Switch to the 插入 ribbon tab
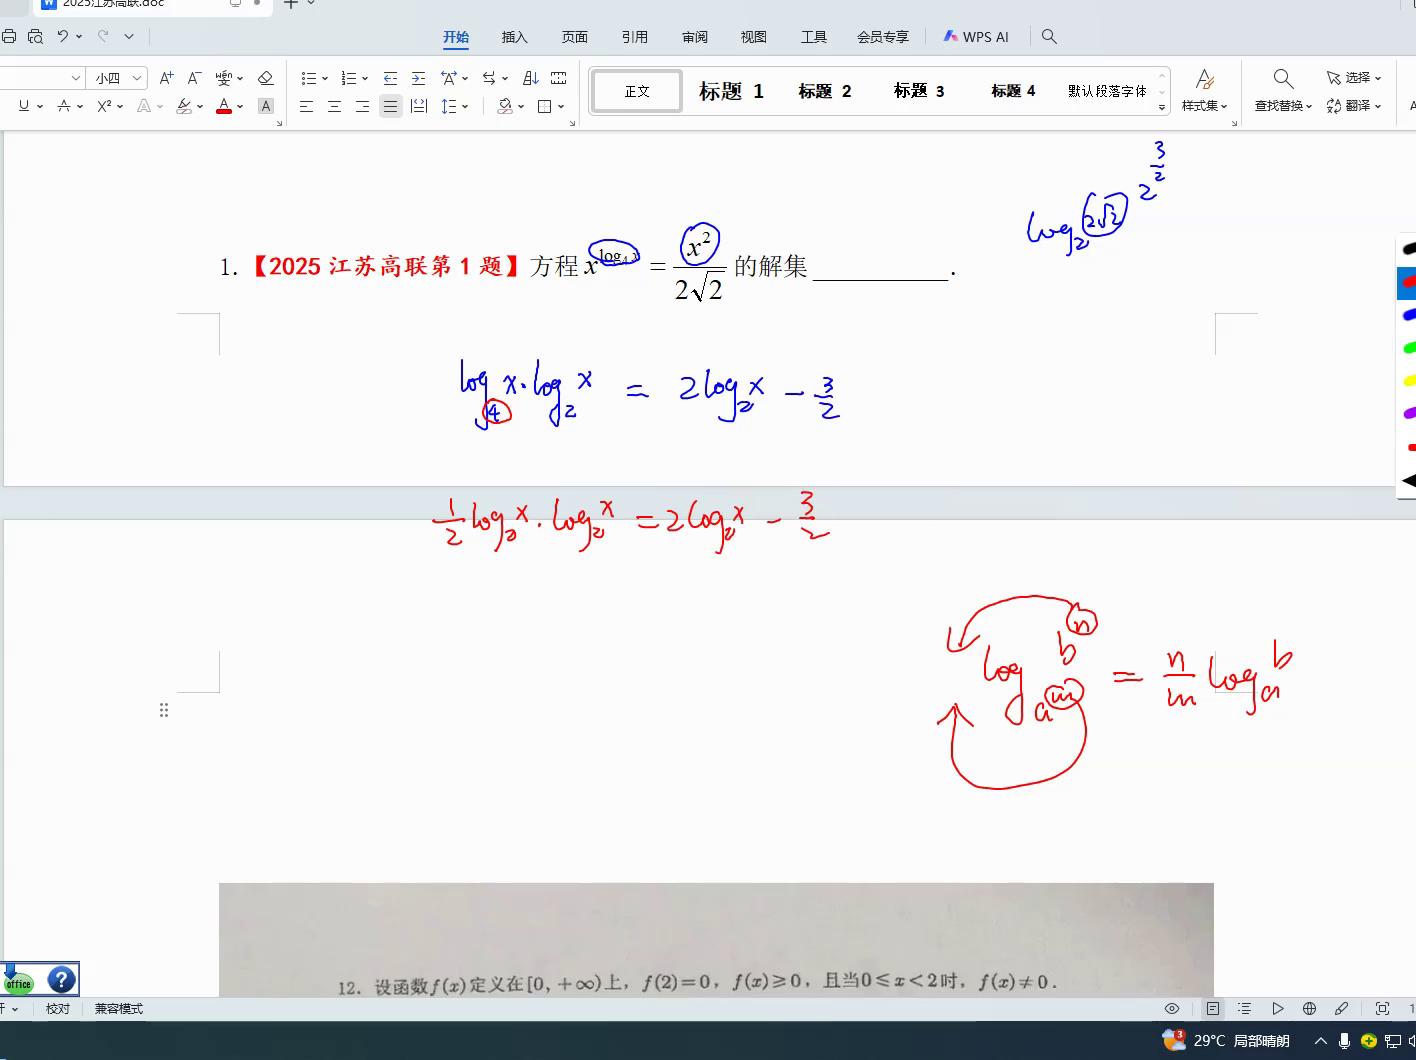This screenshot has width=1416, height=1060. pos(514,37)
